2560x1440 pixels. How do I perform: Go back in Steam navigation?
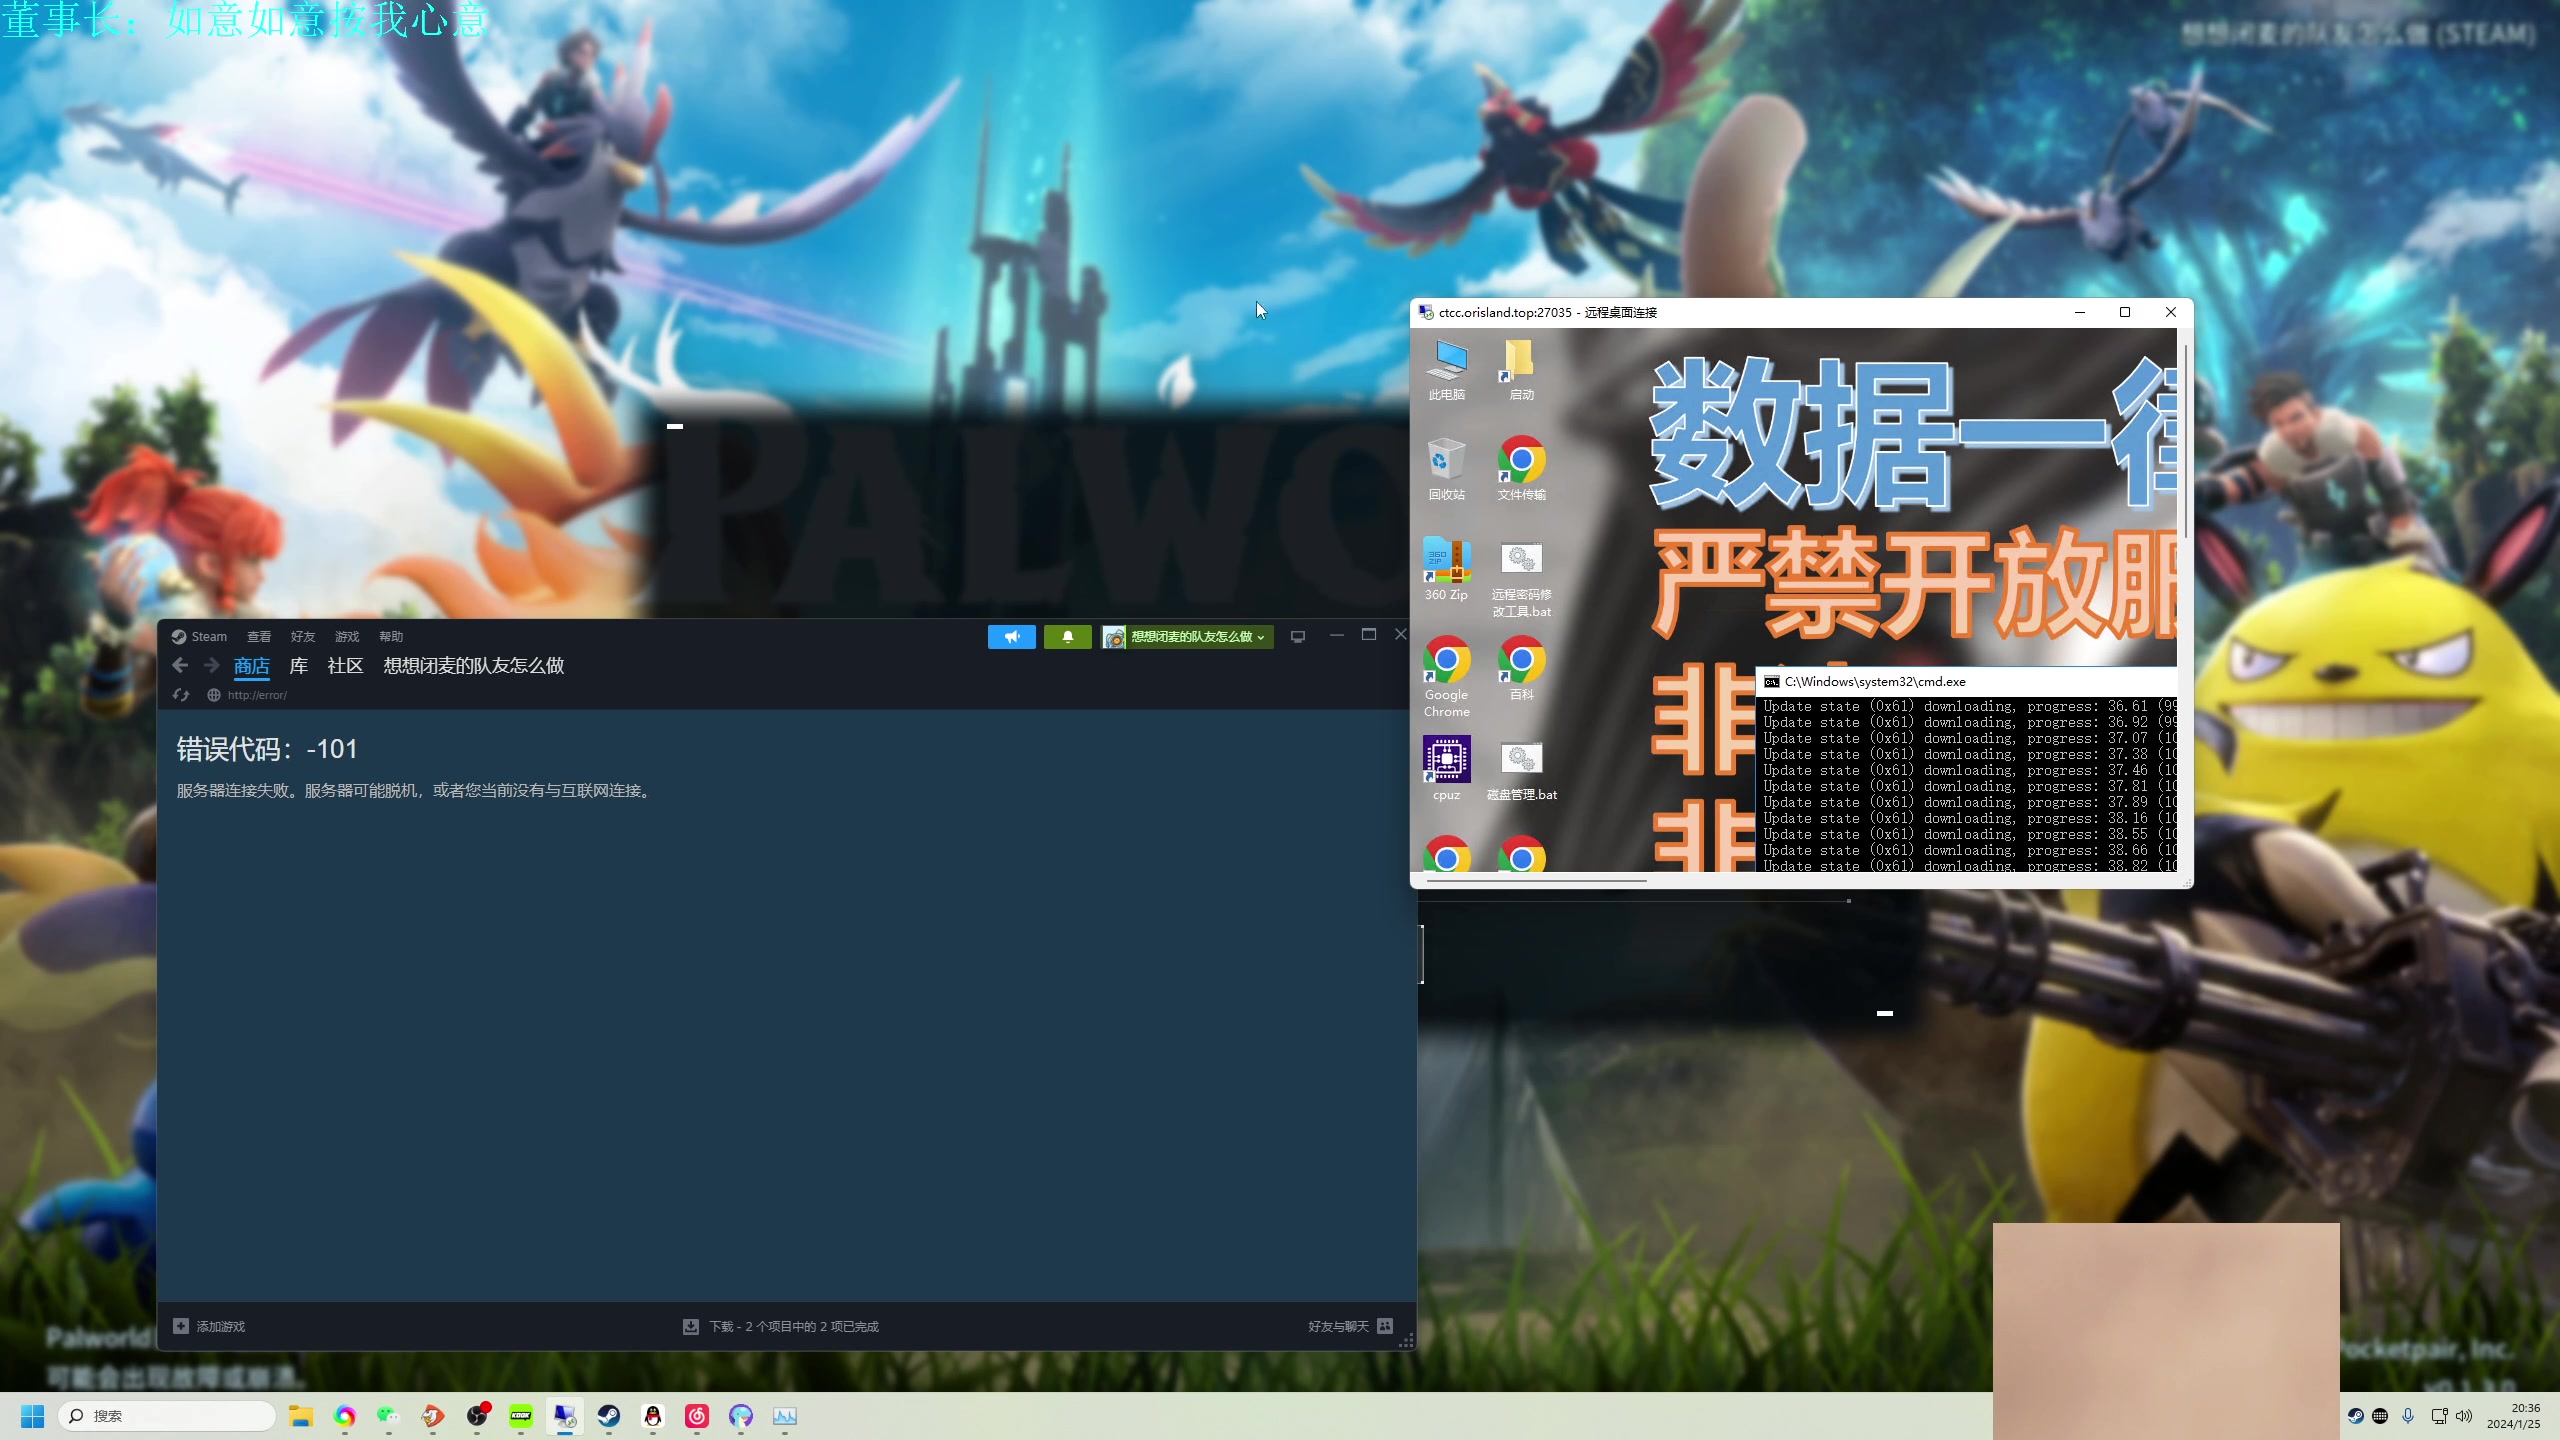pos(180,666)
